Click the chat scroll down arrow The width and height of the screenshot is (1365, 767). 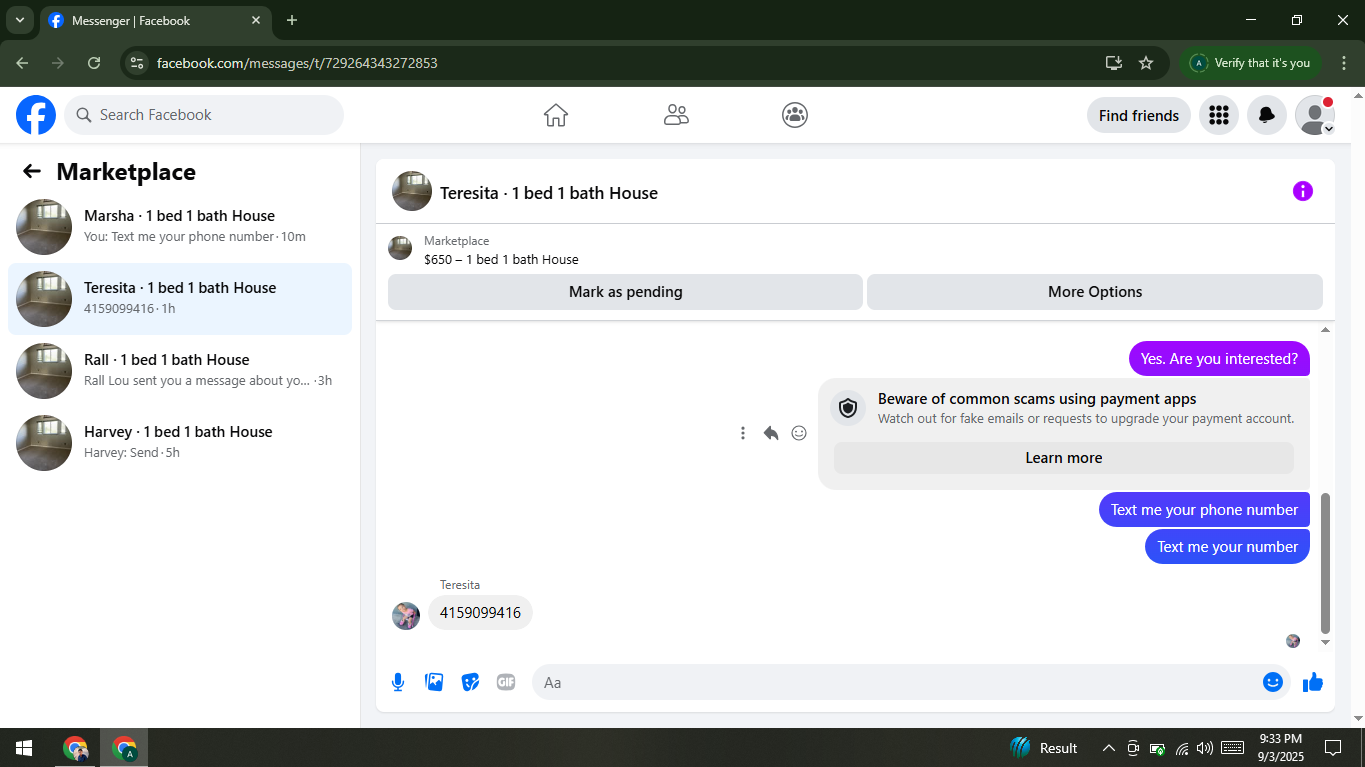click(1326, 642)
